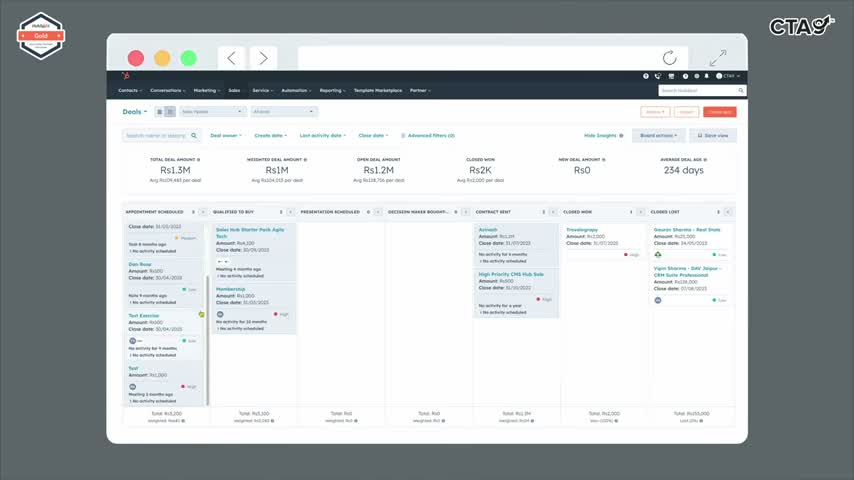Click the Advanced filters icon
854x480 pixels.
403,135
